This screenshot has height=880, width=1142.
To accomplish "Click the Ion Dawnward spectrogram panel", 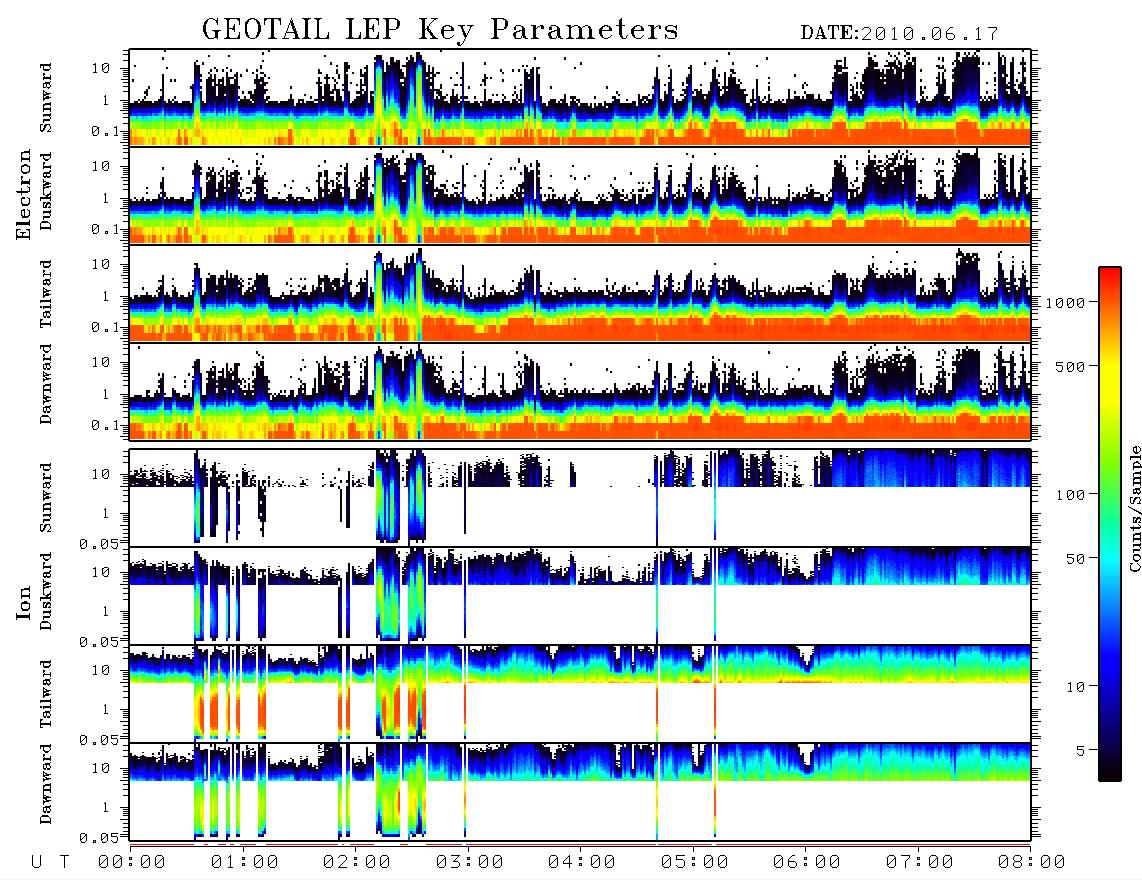I will pyautogui.click(x=580, y=791).
